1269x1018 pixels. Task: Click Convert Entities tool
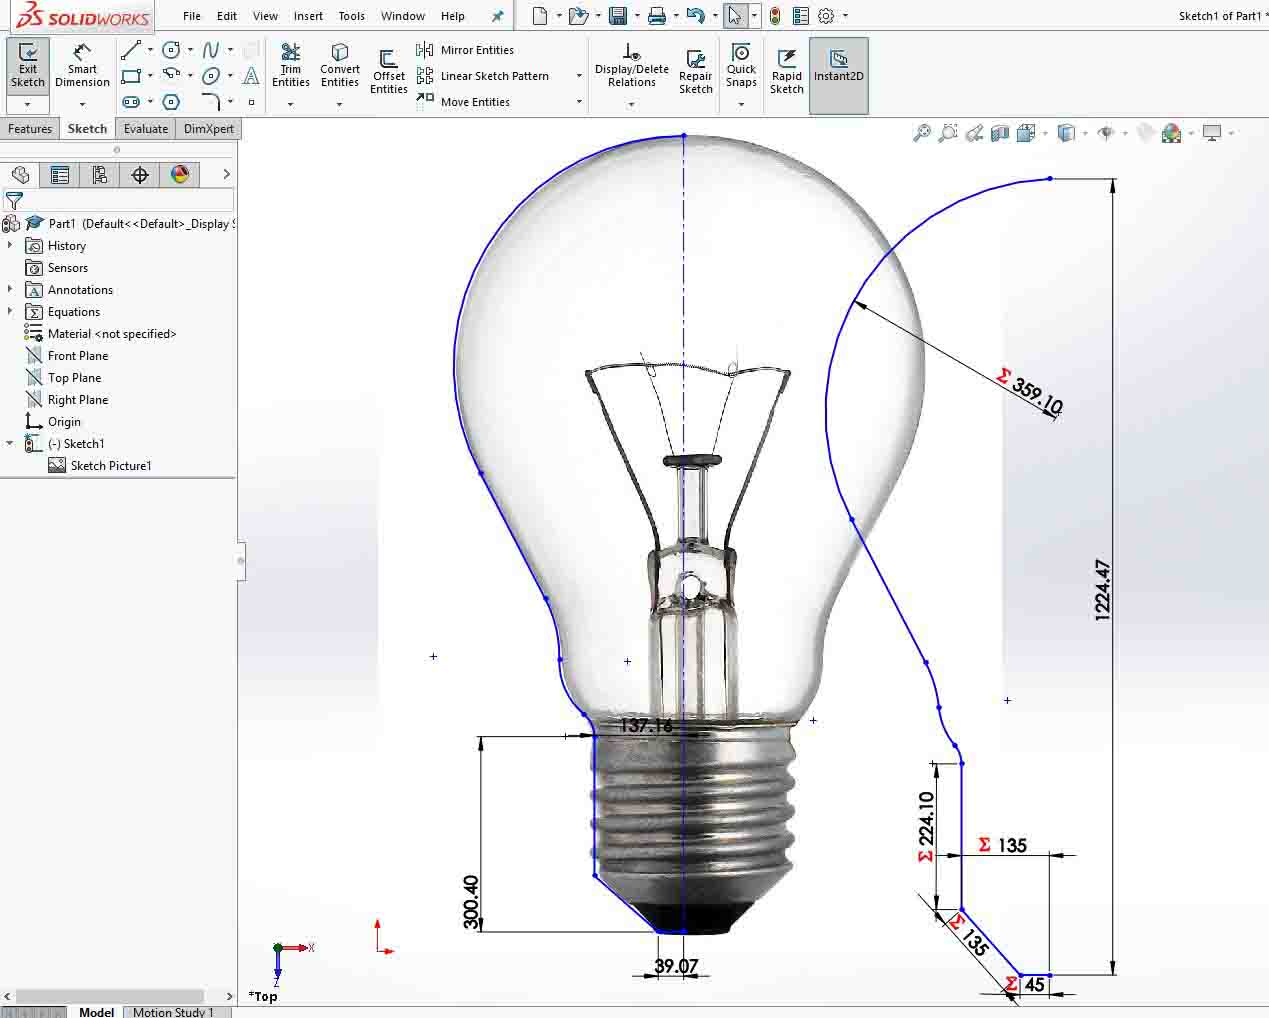(340, 66)
